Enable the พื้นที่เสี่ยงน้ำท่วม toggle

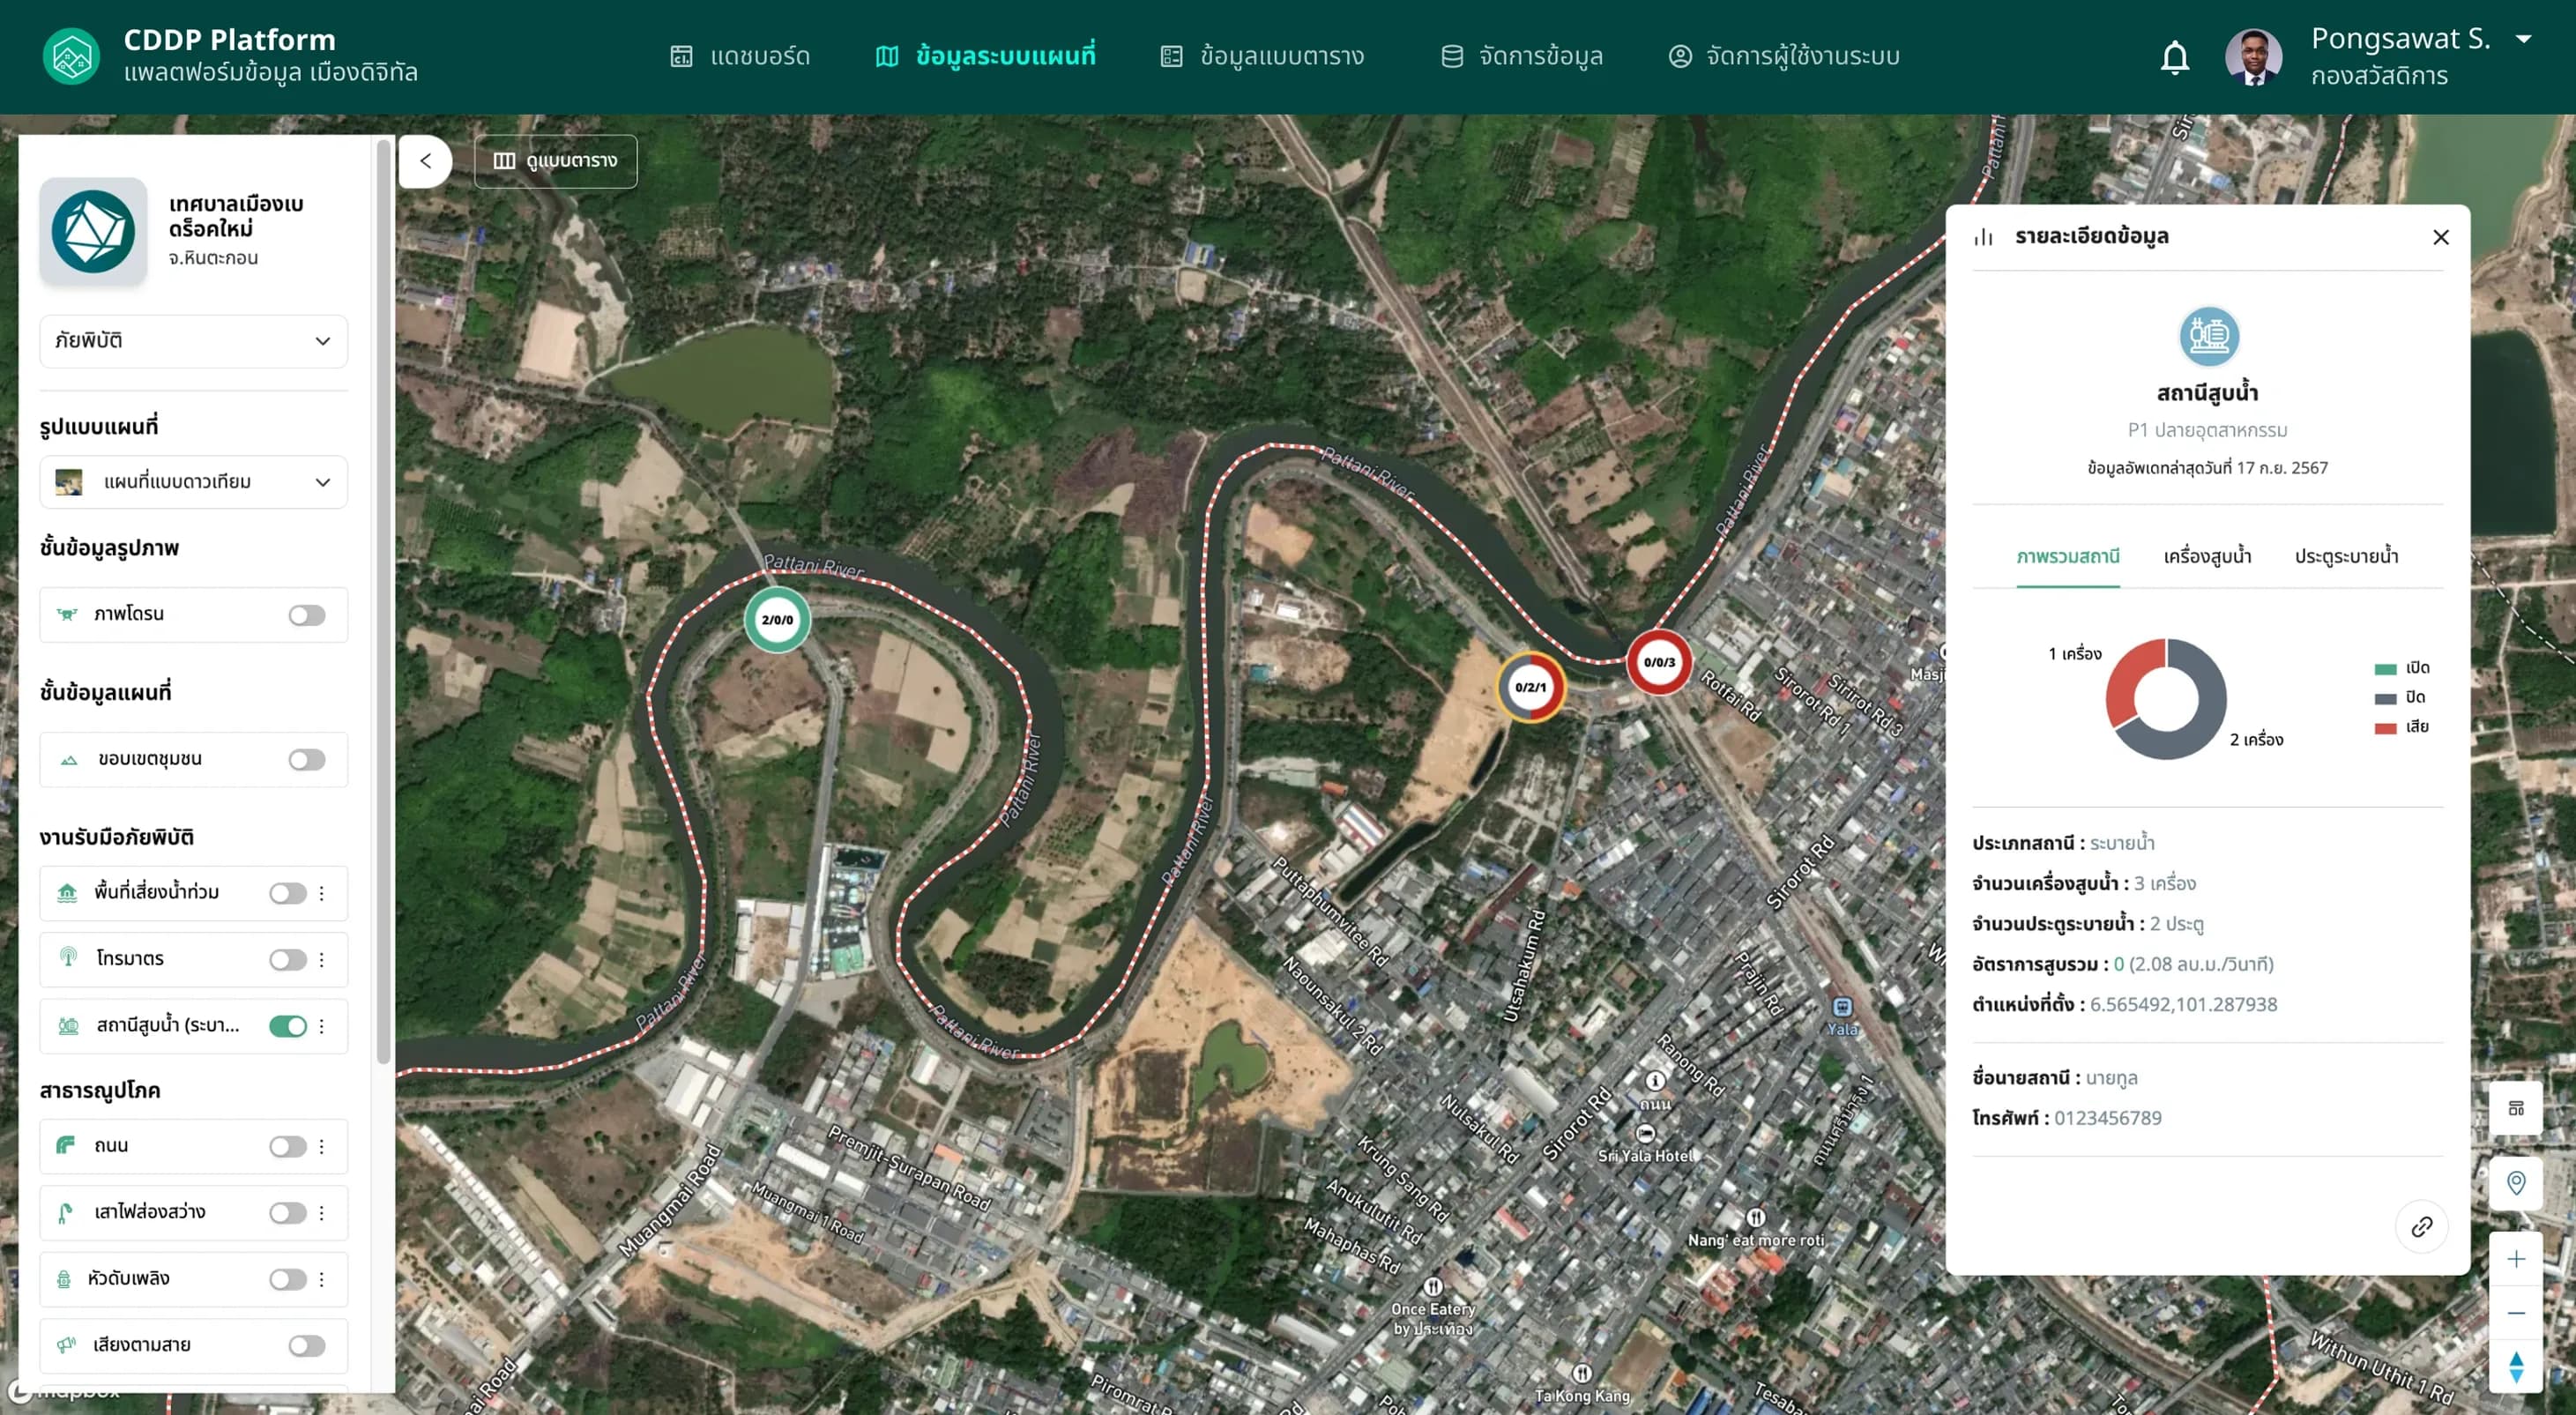pyautogui.click(x=288, y=893)
